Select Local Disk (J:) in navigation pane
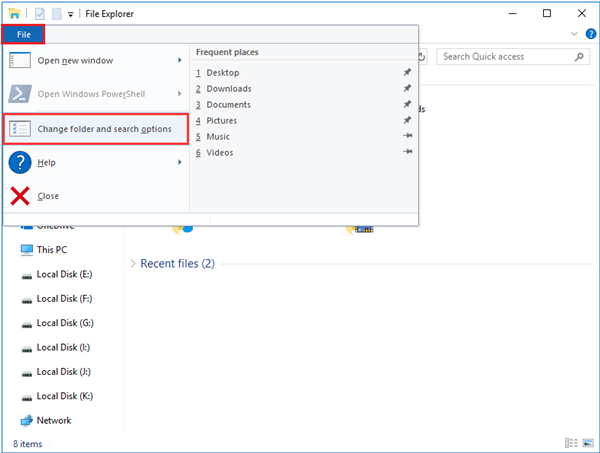This screenshot has height=453, width=600. click(x=64, y=372)
